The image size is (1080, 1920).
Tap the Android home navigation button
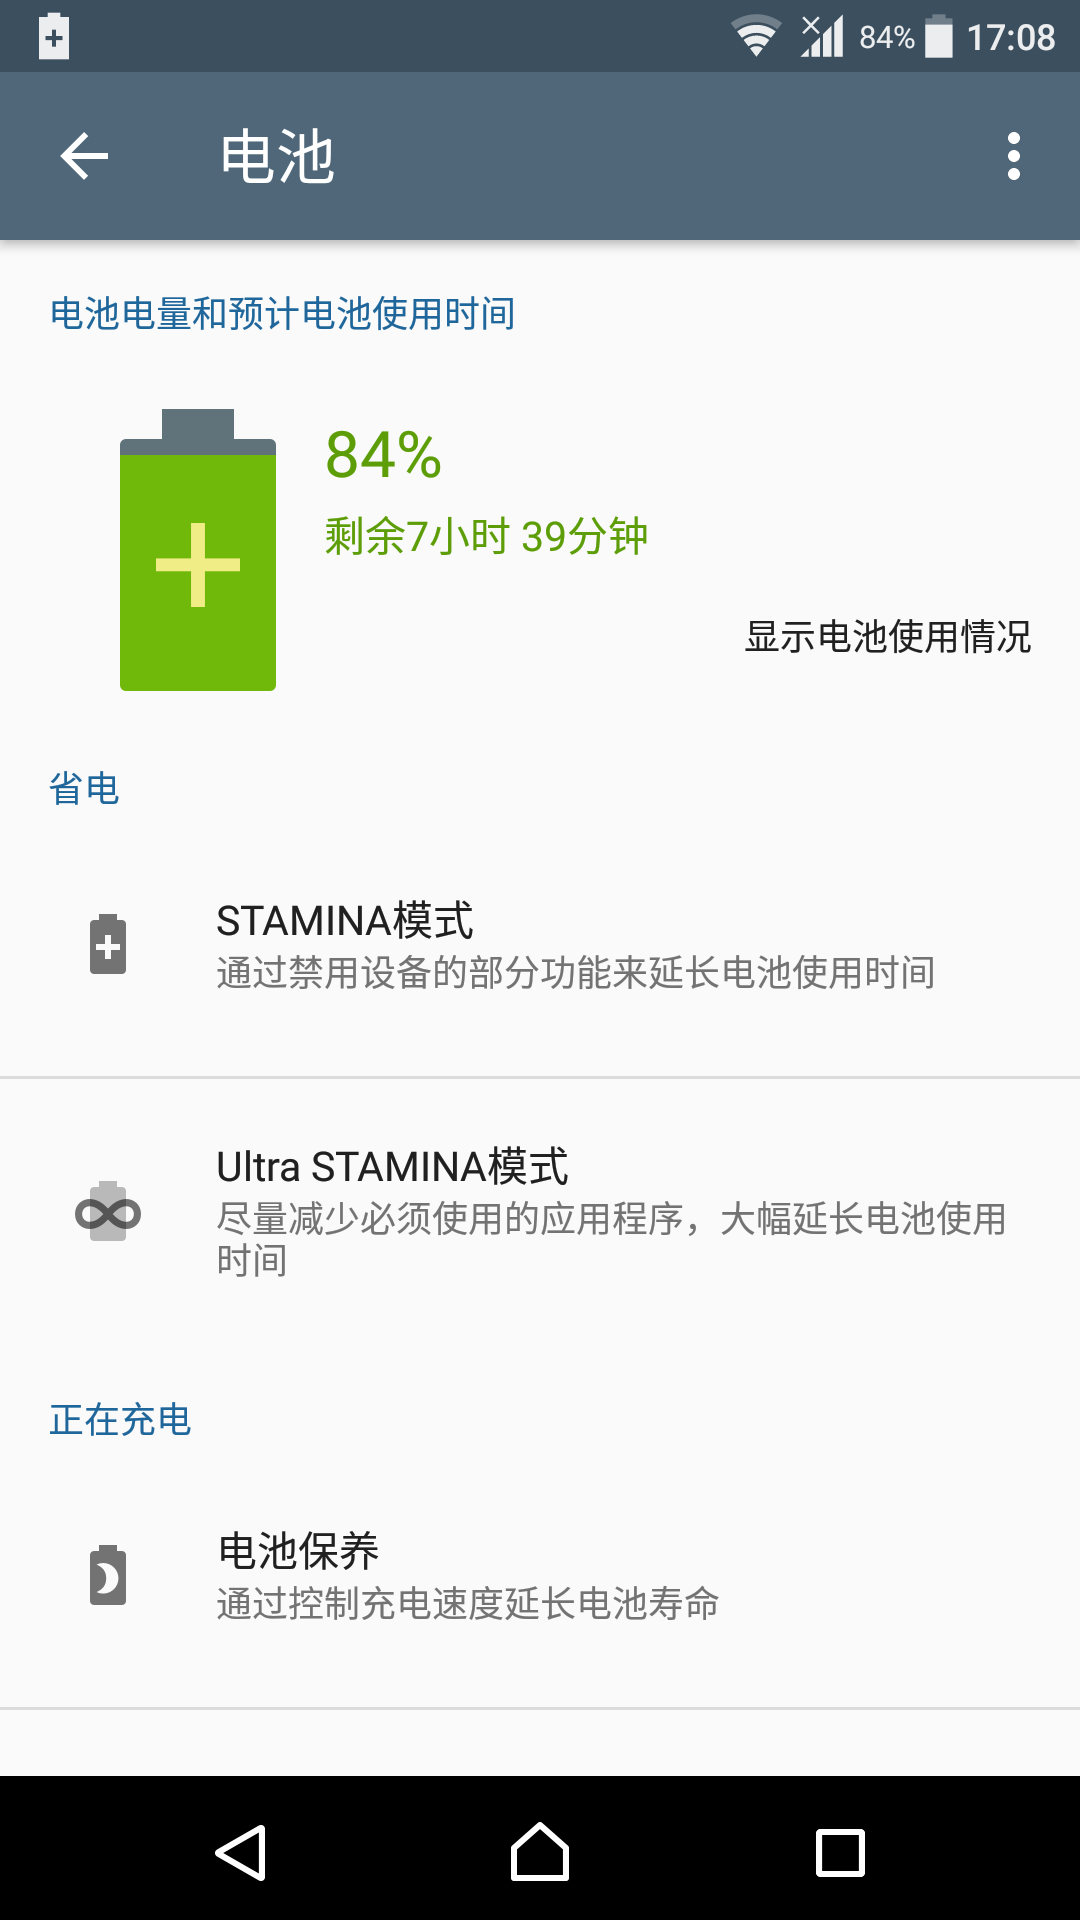point(540,1852)
